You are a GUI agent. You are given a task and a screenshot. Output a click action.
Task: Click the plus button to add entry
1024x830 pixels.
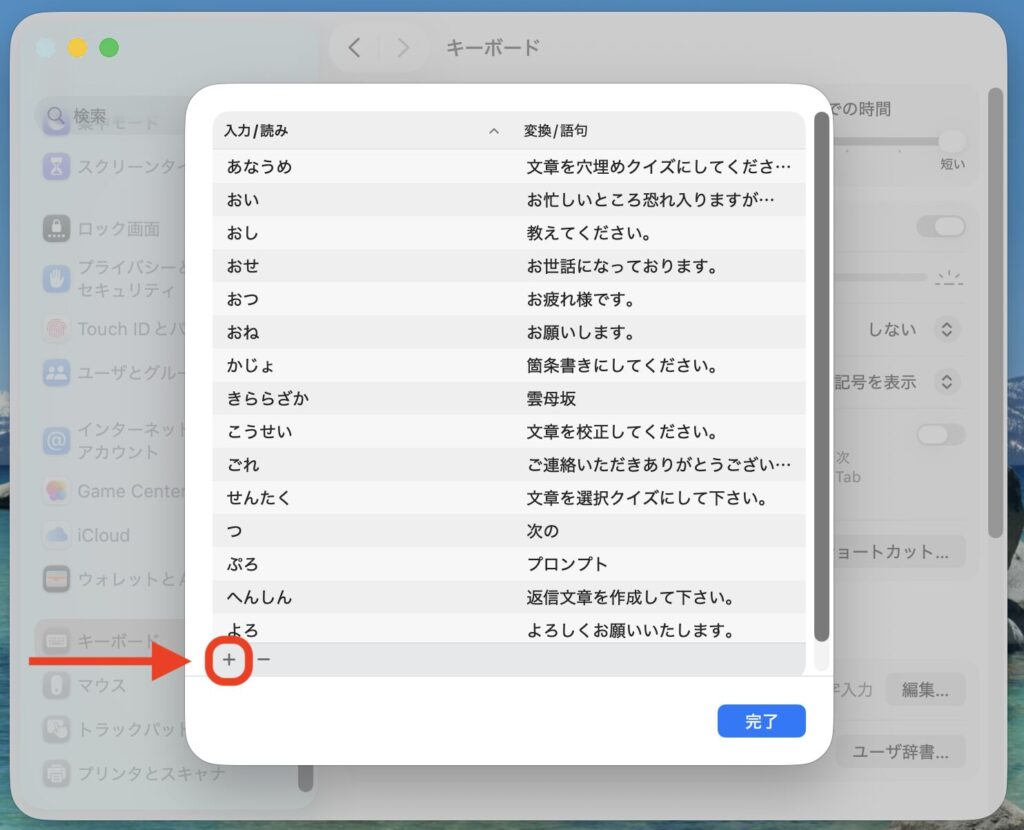point(229,659)
